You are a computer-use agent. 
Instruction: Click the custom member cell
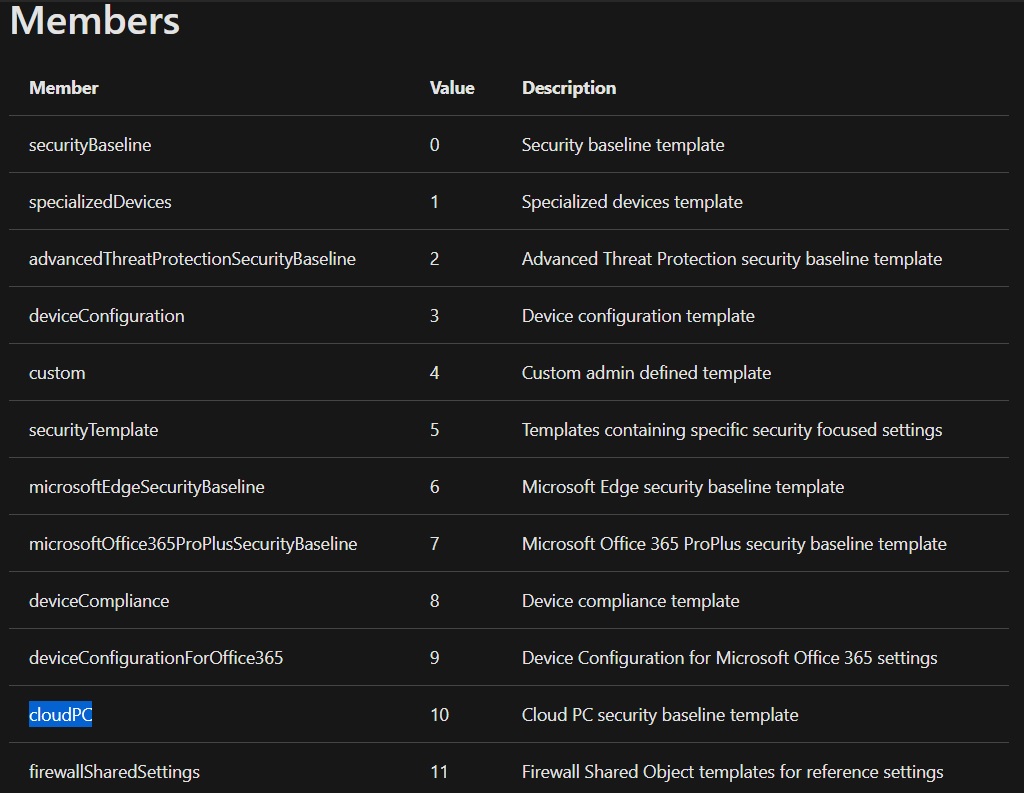(x=57, y=373)
